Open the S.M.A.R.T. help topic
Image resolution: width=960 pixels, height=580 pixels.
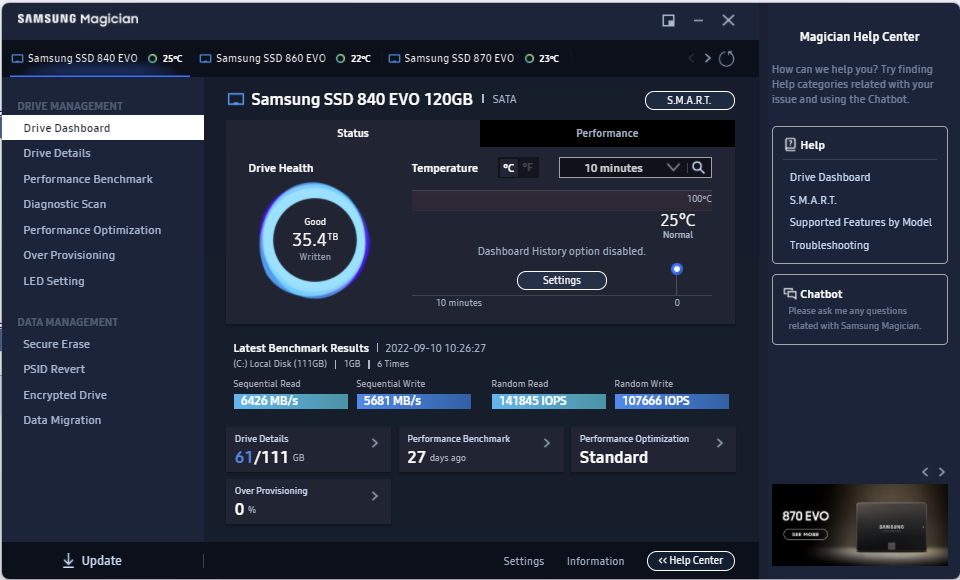coord(813,200)
